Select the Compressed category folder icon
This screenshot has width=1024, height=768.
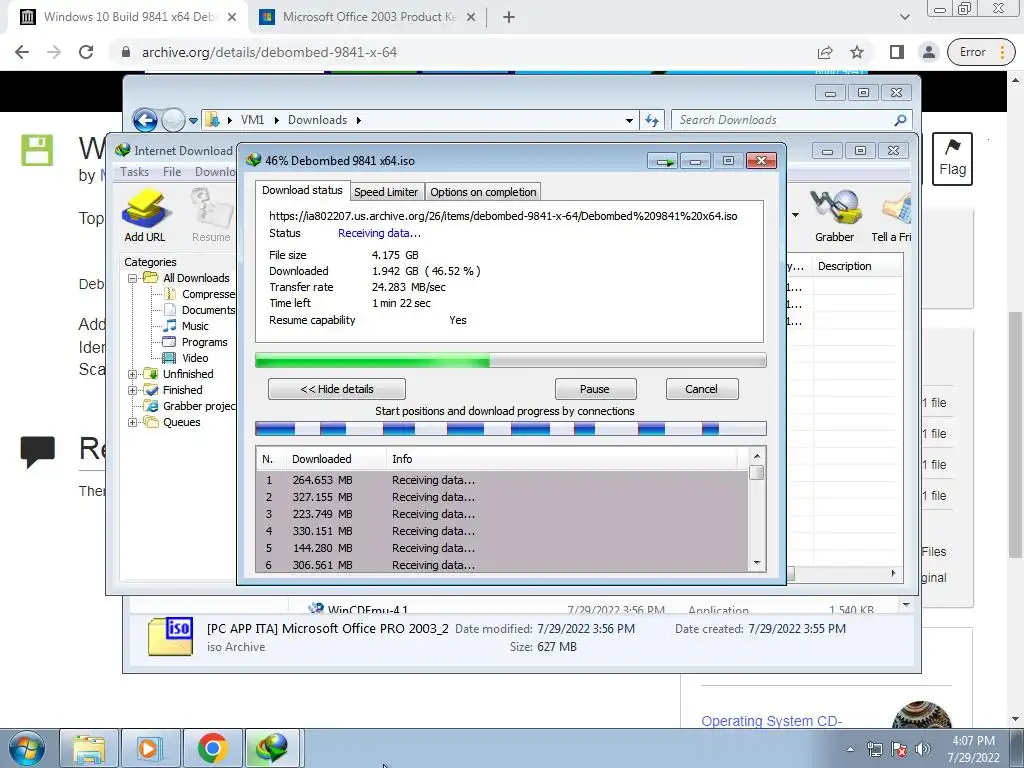click(x=170, y=294)
